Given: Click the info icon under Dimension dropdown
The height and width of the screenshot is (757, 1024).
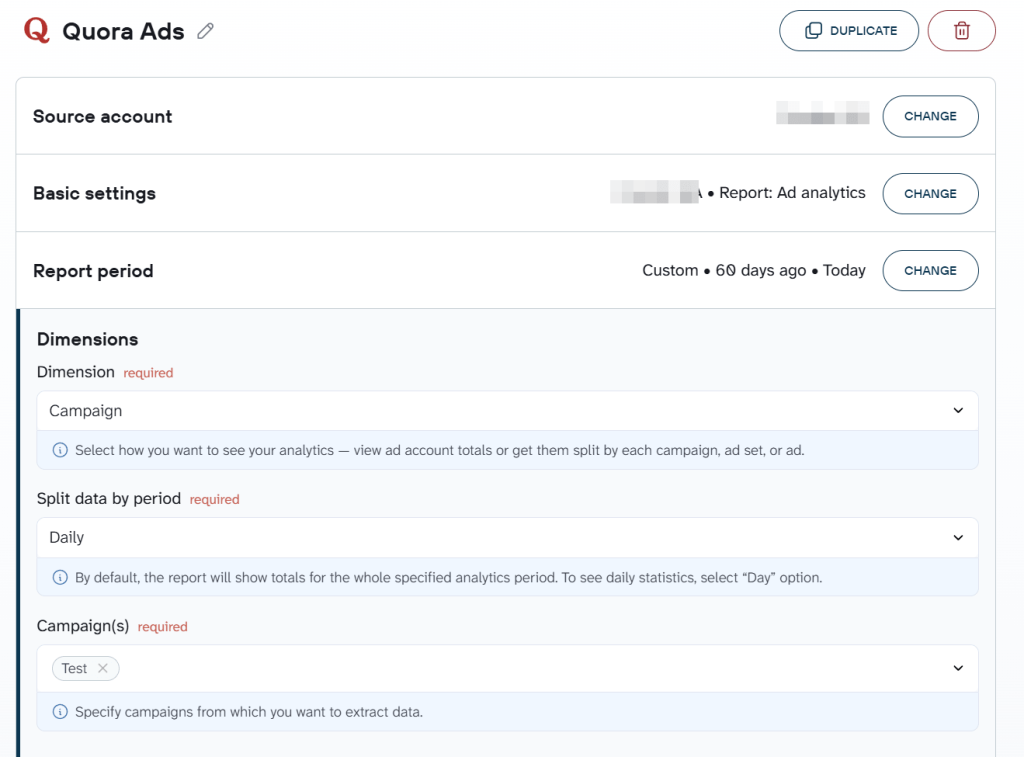Looking at the screenshot, I should pyautogui.click(x=60, y=450).
